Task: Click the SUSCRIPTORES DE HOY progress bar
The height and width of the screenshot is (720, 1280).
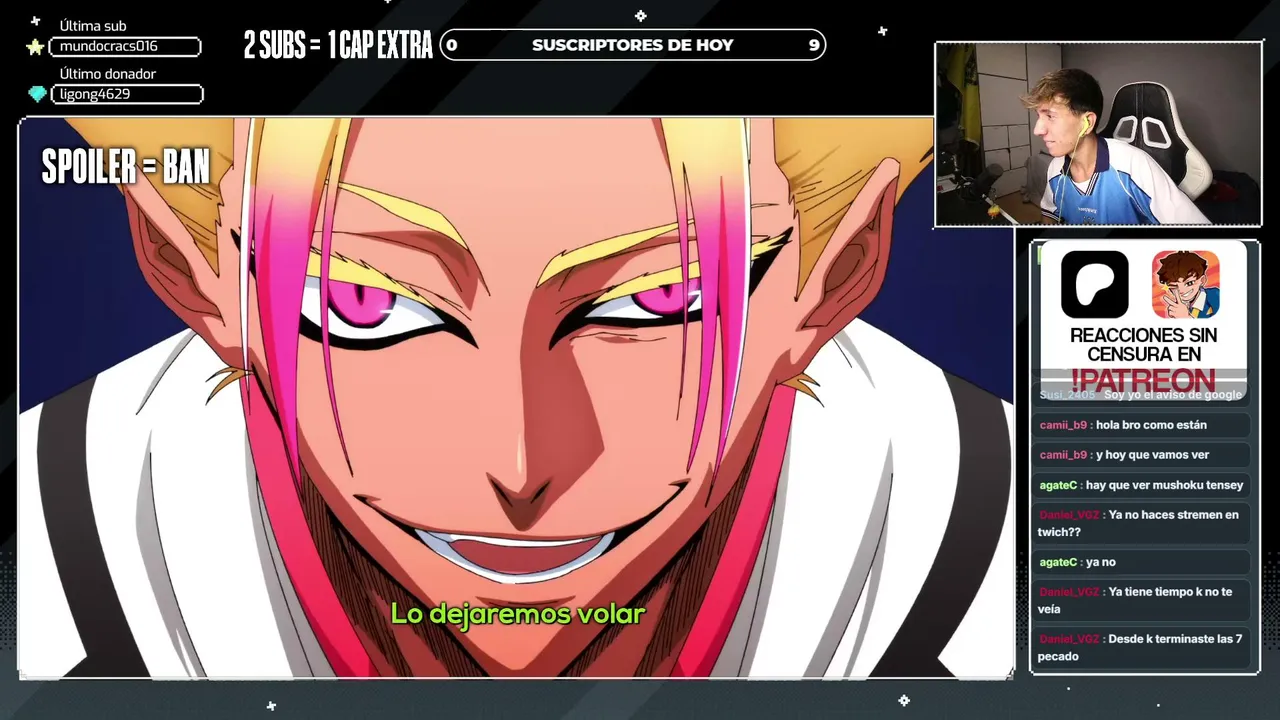Action: click(633, 45)
